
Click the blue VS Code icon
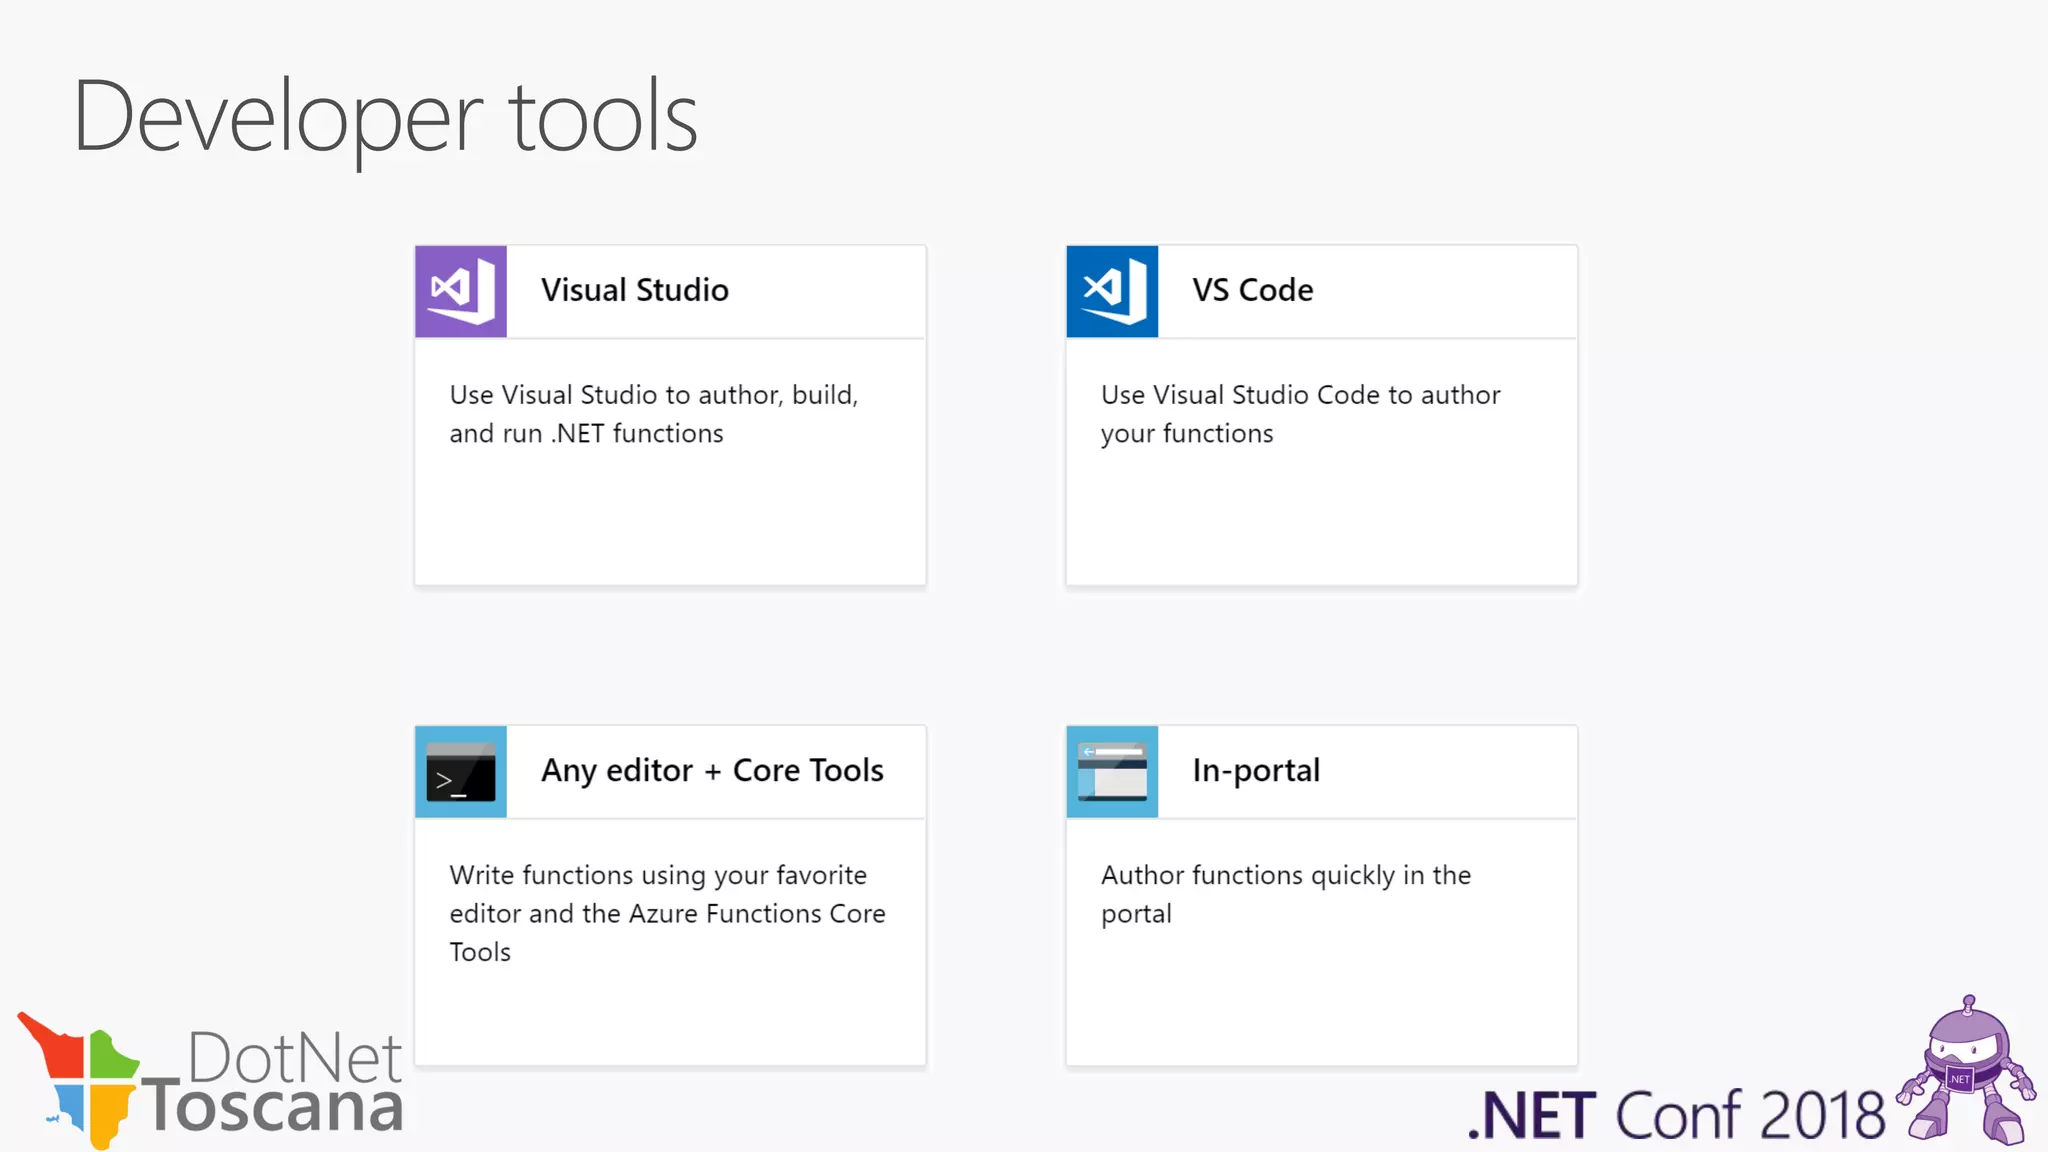pos(1112,291)
